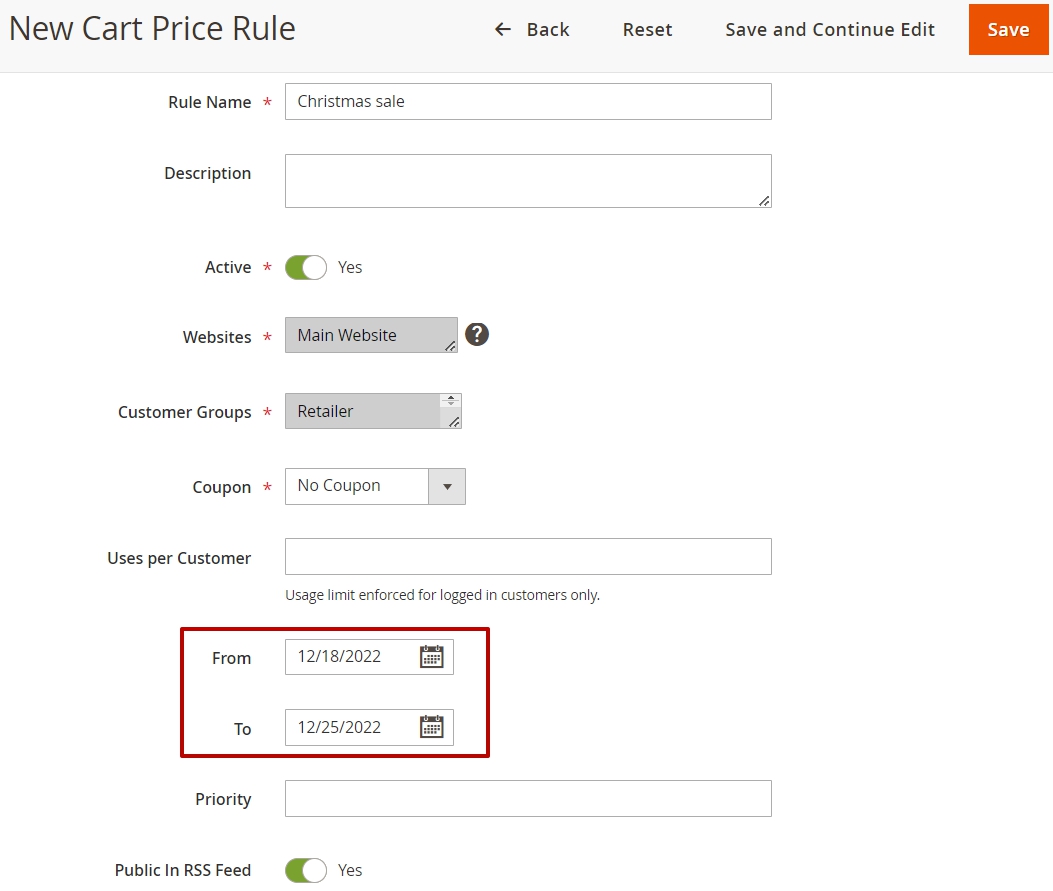The height and width of the screenshot is (891, 1053).
Task: Open the To date calendar picker
Action: [431, 727]
